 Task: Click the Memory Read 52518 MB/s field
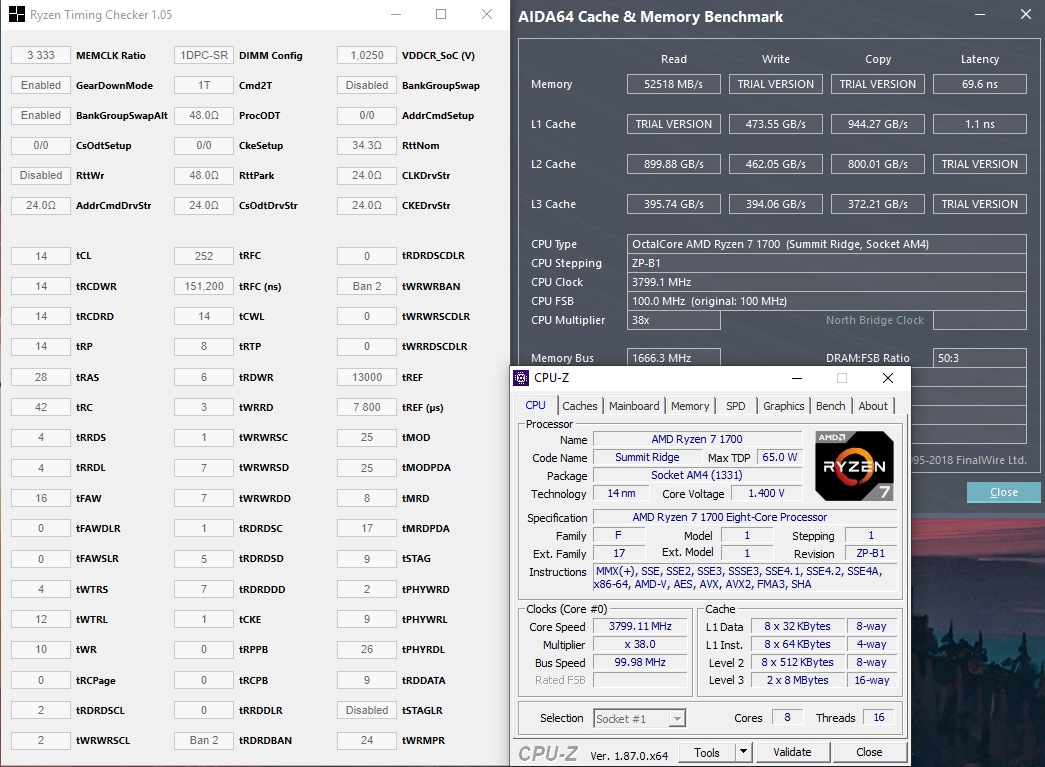[673, 84]
